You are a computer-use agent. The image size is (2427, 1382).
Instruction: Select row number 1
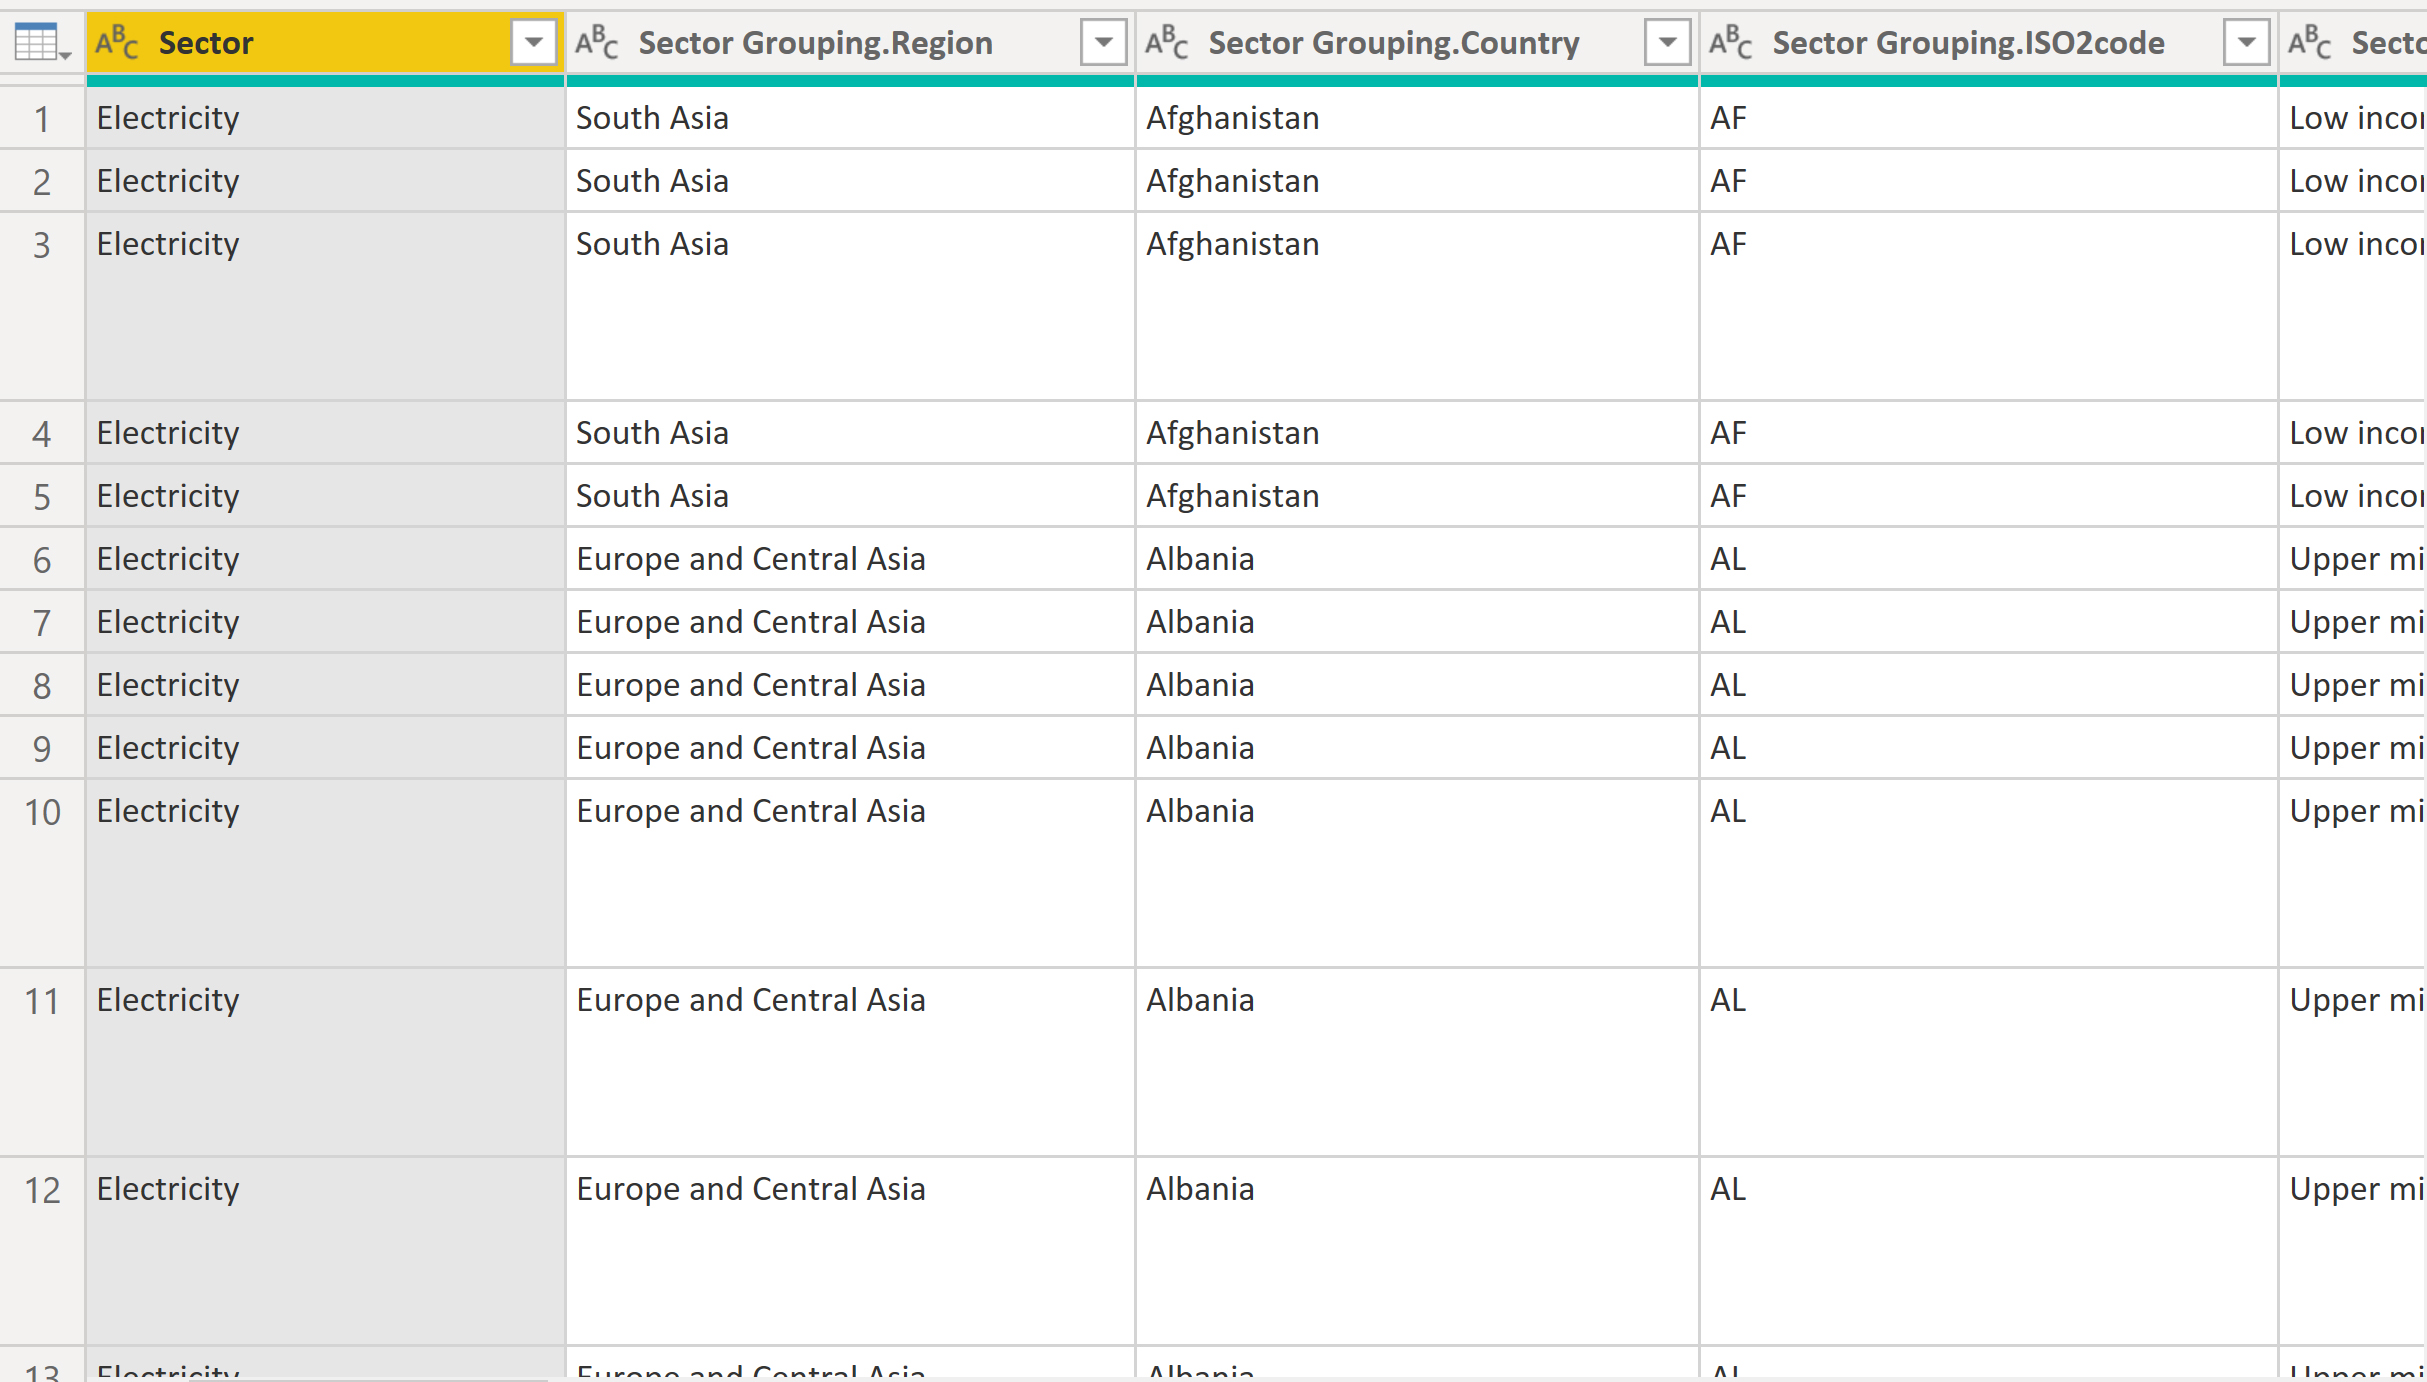42,119
